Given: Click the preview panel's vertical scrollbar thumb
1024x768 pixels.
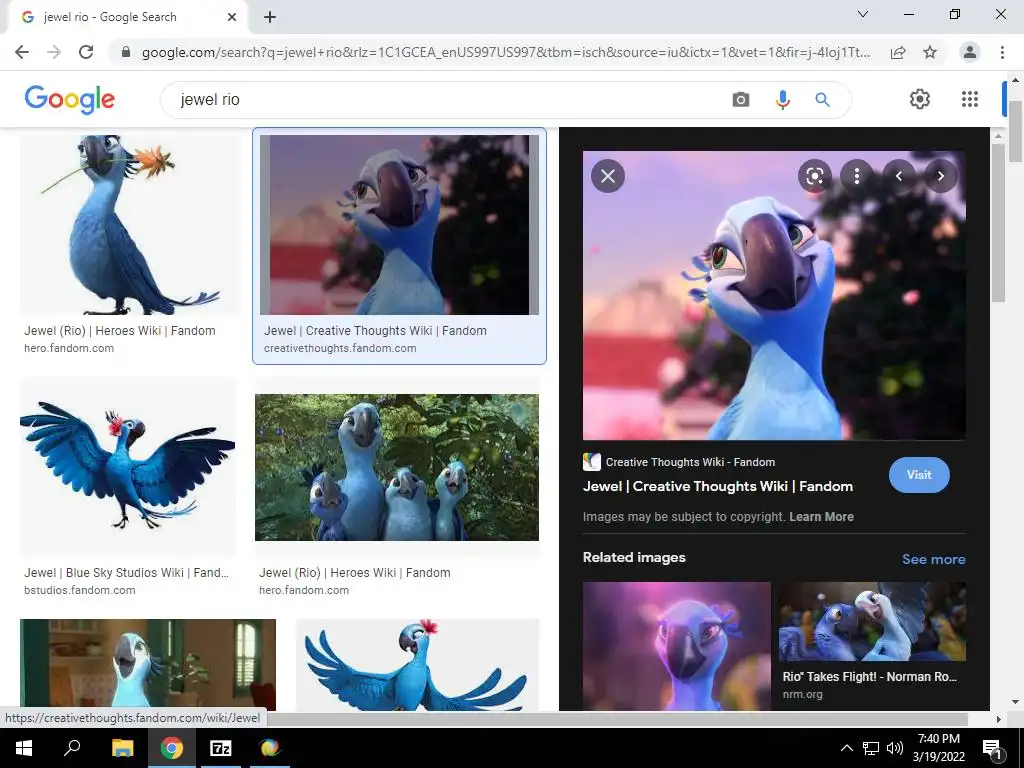Looking at the screenshot, I should point(999,223).
